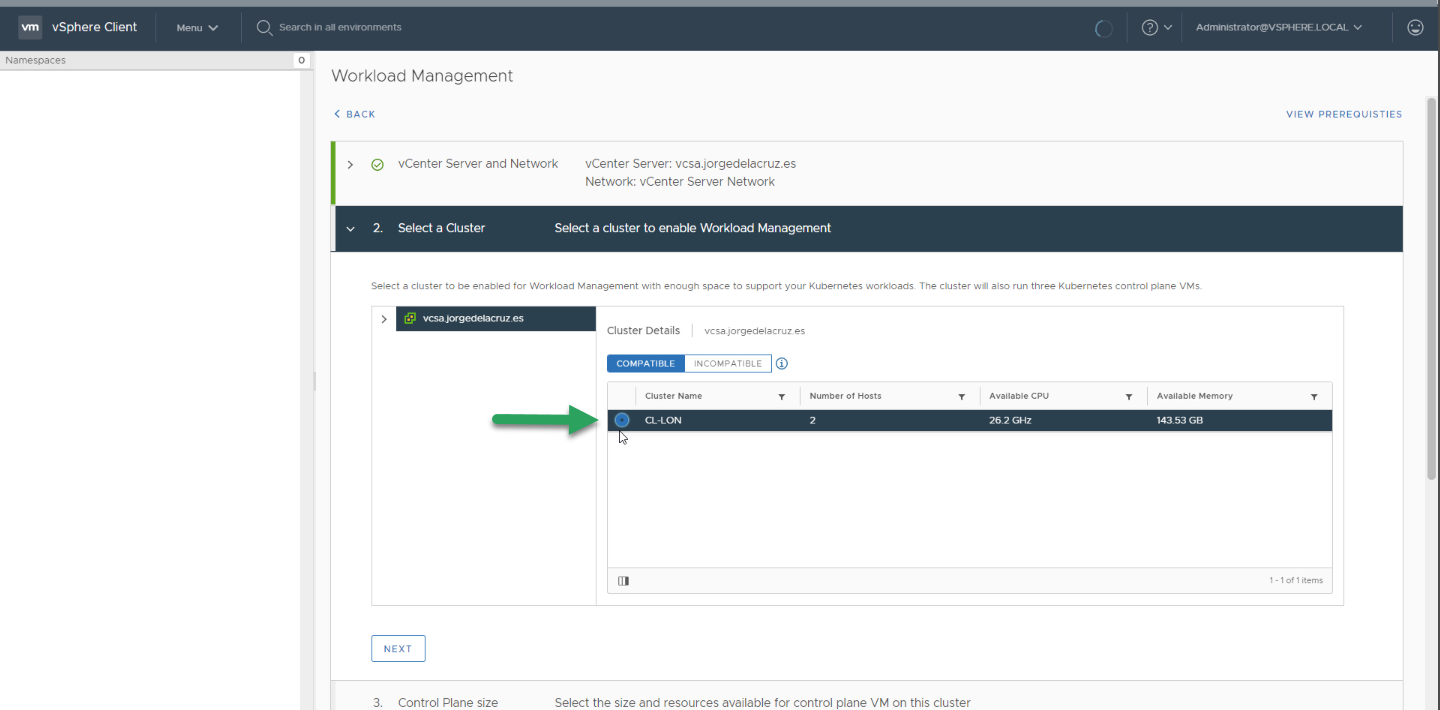Click the vCenter icon beside vcsa.jorgedelacruz.es
Screen dimensions: 1440x710
(410, 319)
